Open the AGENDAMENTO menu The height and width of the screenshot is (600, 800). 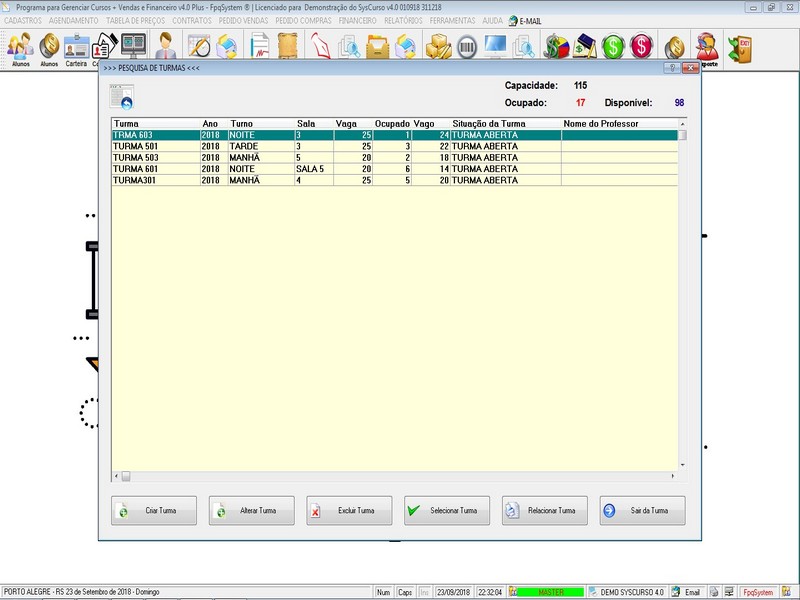tap(73, 21)
